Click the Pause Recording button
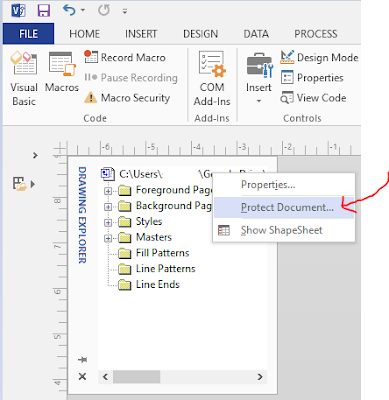Image resolution: width=389 pixels, height=400 pixels. point(131,78)
